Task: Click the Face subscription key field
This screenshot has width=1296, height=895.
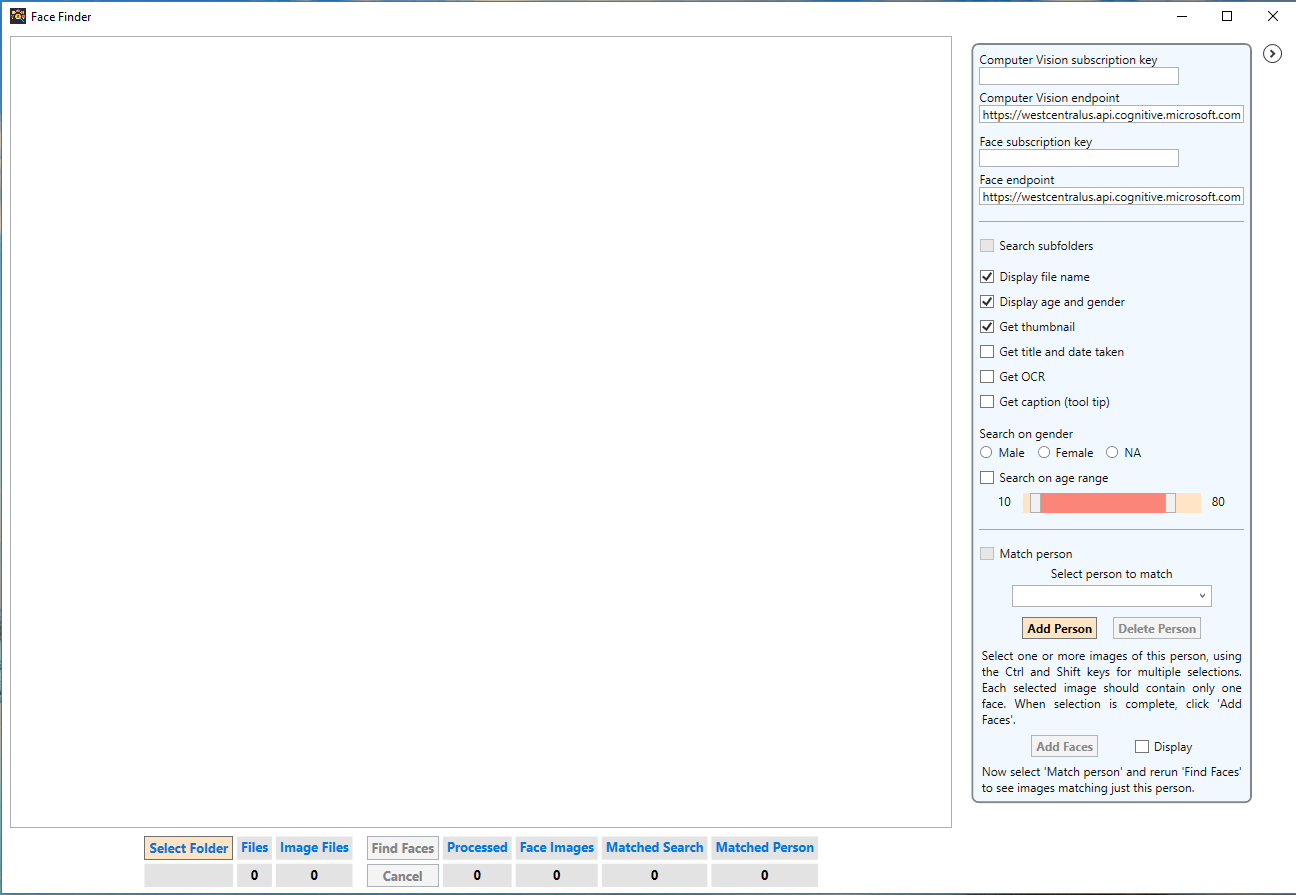Action: pos(1079,158)
